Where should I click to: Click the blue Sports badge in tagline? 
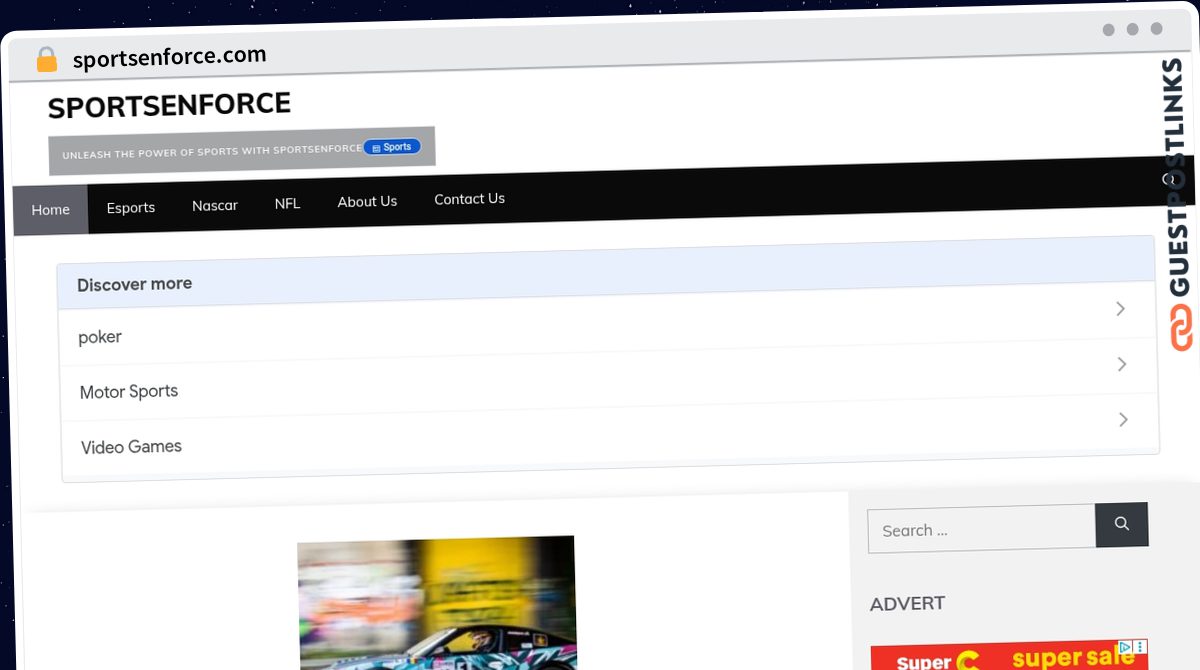coord(392,147)
